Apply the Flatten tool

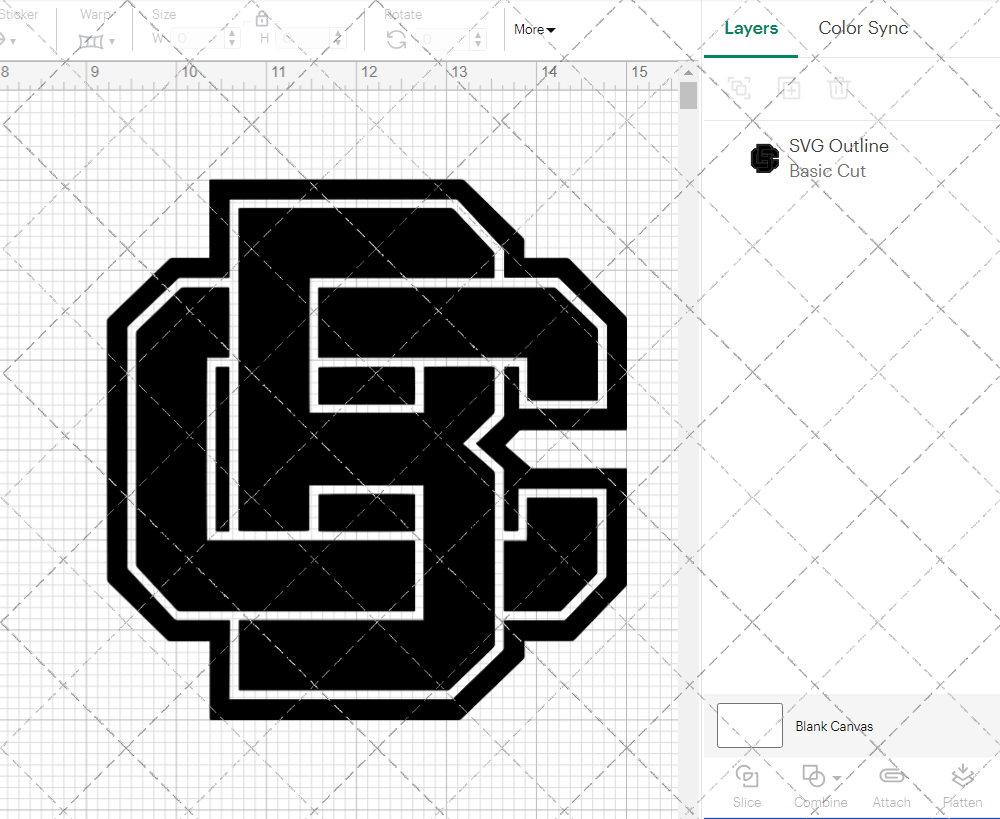(961, 785)
